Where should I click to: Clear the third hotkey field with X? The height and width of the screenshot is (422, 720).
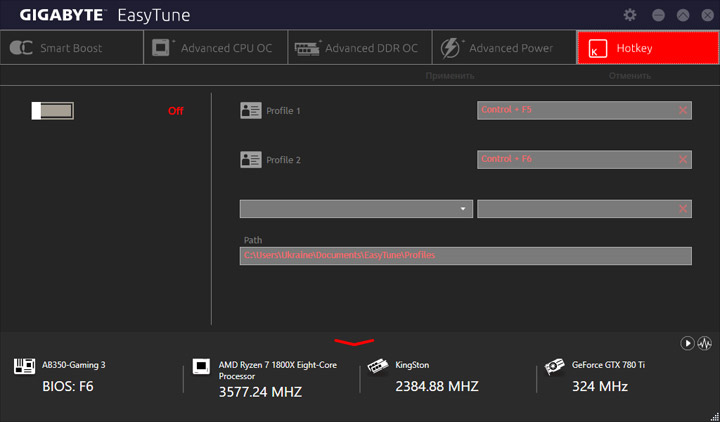coord(683,208)
